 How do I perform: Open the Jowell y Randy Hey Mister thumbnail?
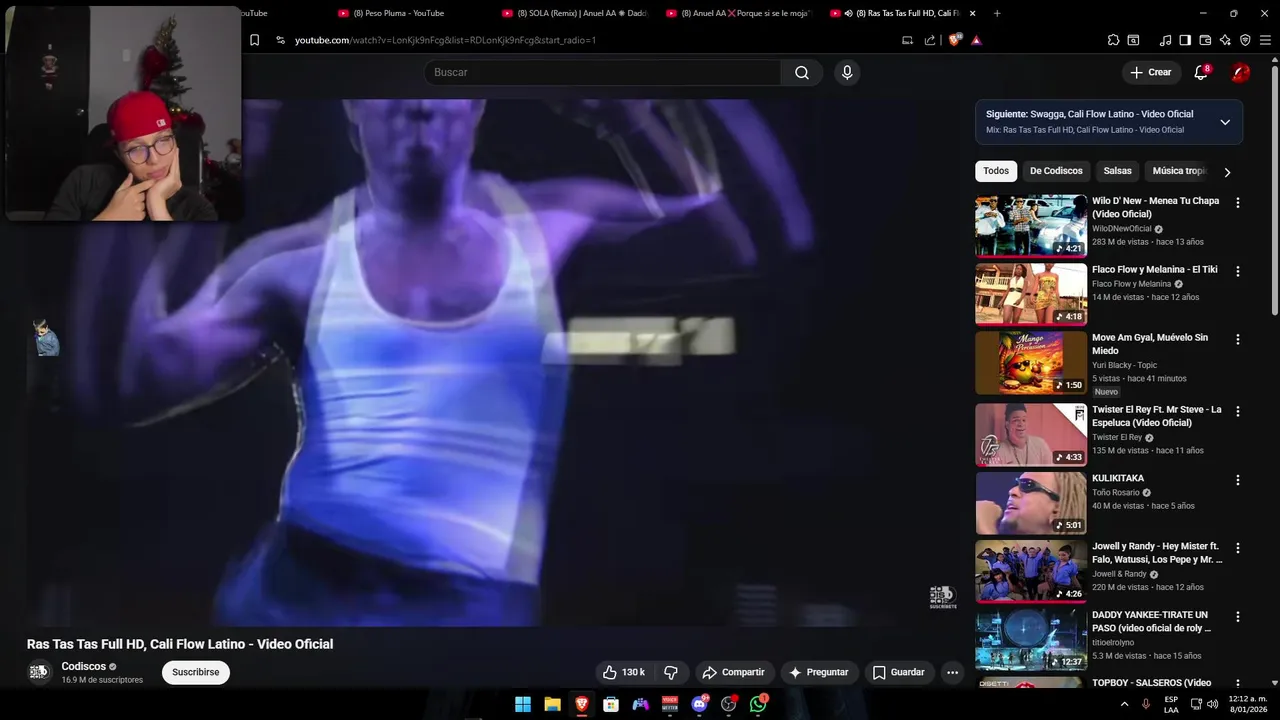click(1031, 571)
